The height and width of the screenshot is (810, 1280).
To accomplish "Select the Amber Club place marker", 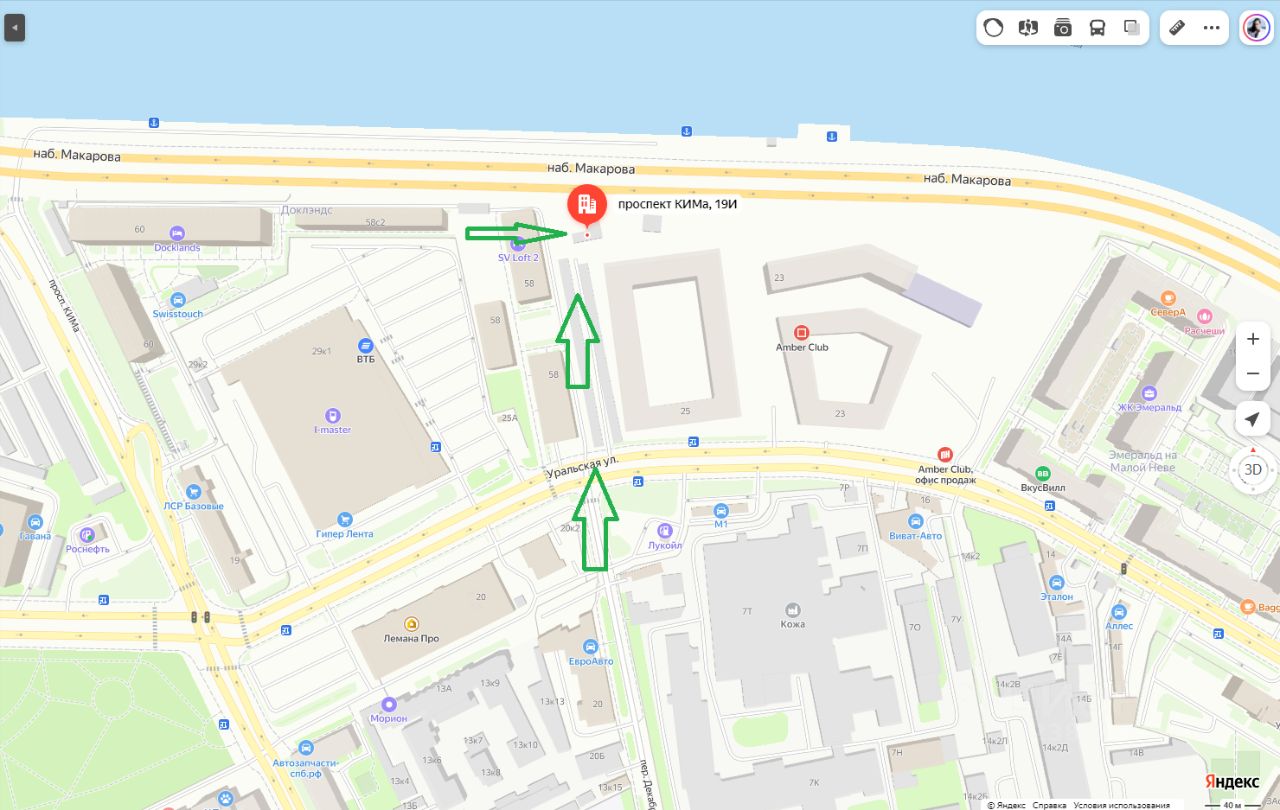I will pyautogui.click(x=801, y=332).
